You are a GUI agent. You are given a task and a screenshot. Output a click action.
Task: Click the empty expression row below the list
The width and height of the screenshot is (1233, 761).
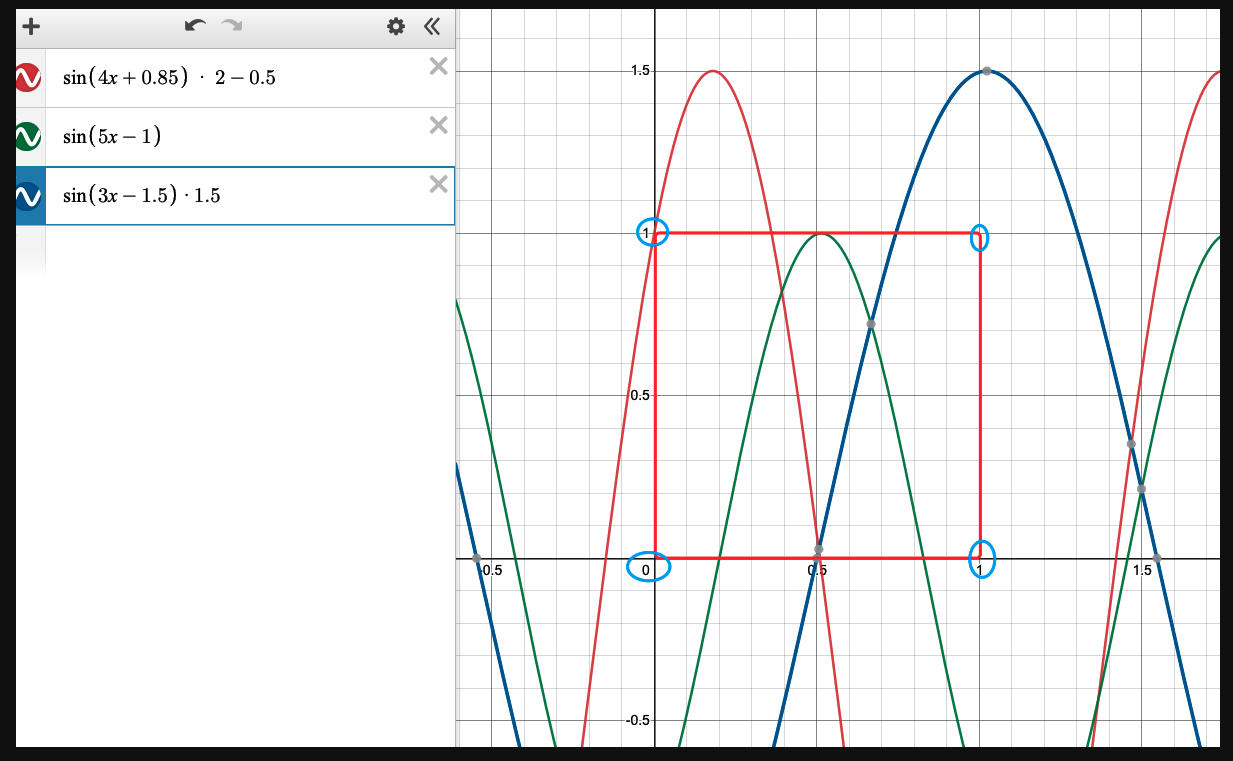pos(235,250)
